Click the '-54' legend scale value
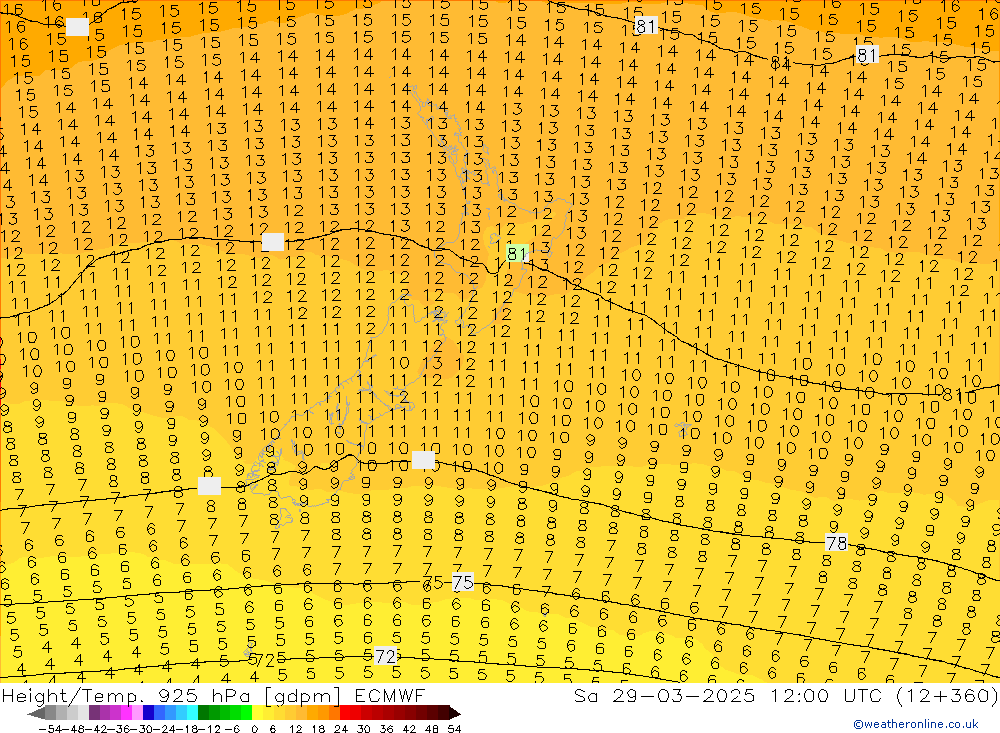The height and width of the screenshot is (733, 1000). coord(51,729)
